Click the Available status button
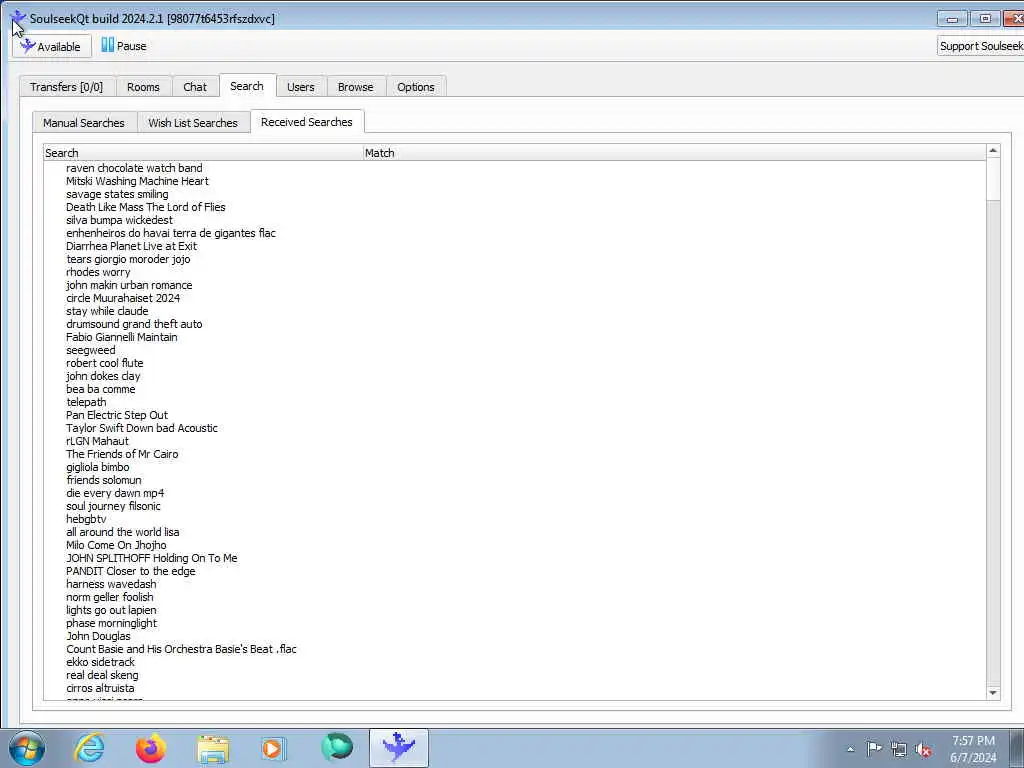 (52, 46)
